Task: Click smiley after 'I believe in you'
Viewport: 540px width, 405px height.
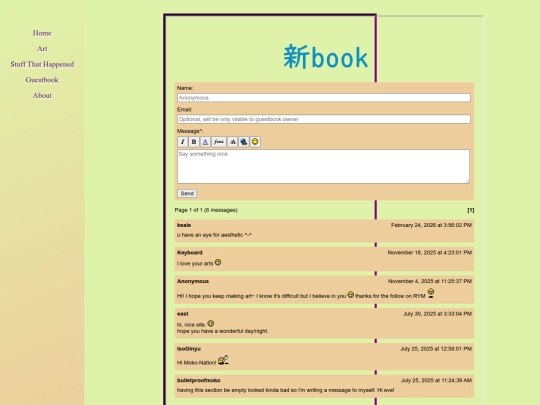Action: (351, 294)
